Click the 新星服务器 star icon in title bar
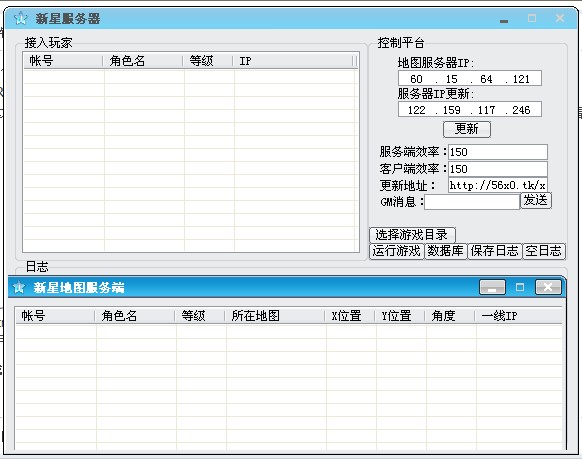582x462 pixels. click(x=21, y=18)
